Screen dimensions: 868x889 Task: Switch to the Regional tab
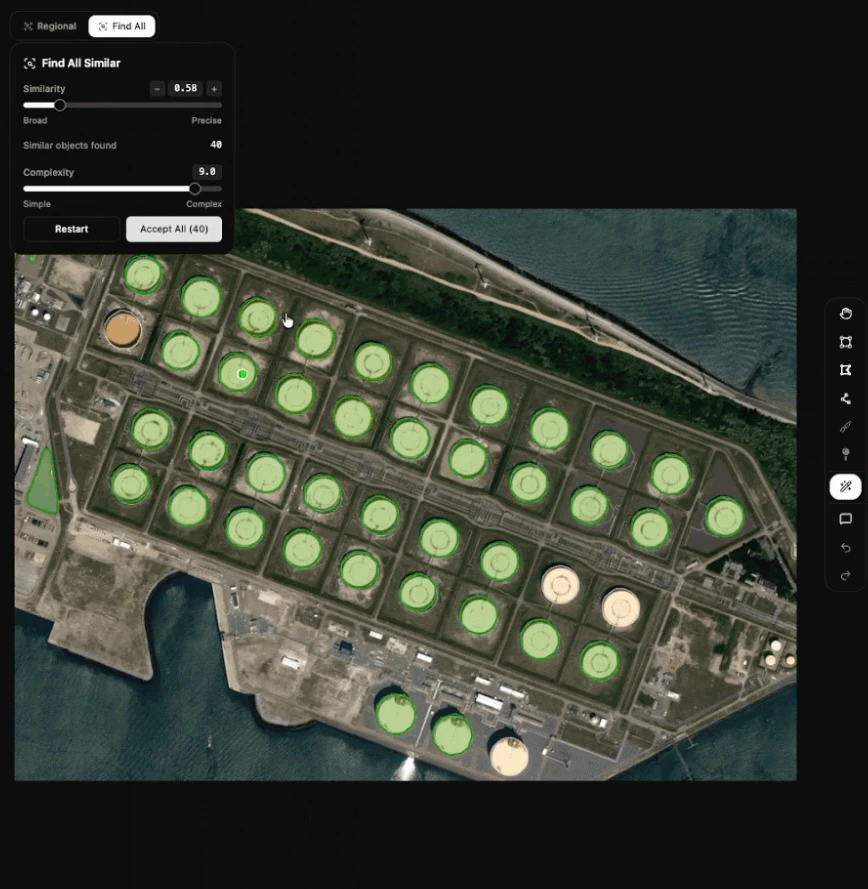coord(49,26)
